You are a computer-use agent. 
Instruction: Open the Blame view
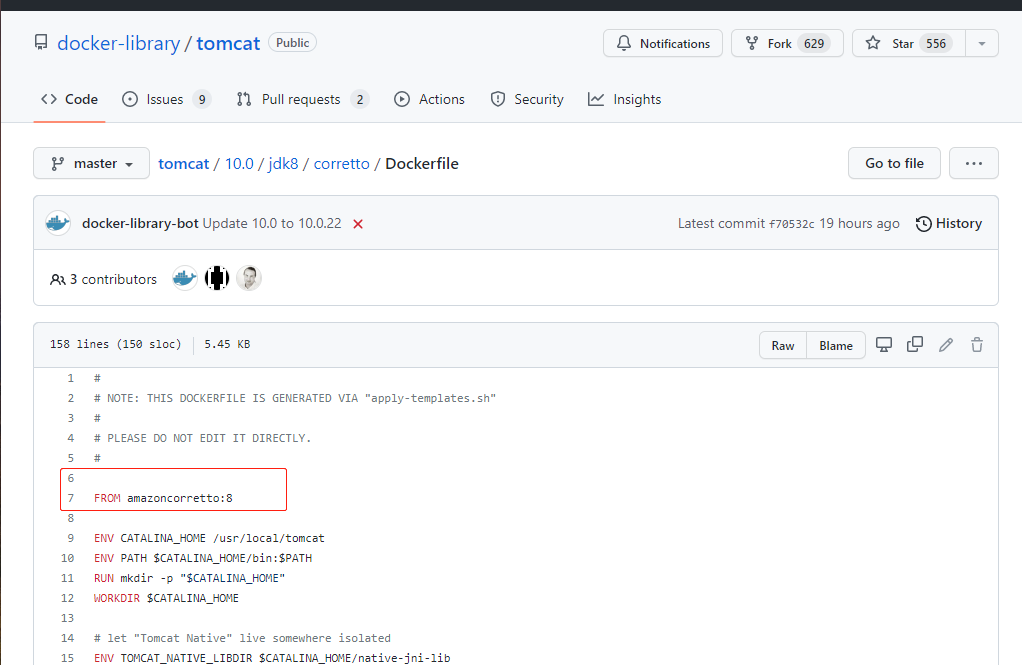point(836,346)
